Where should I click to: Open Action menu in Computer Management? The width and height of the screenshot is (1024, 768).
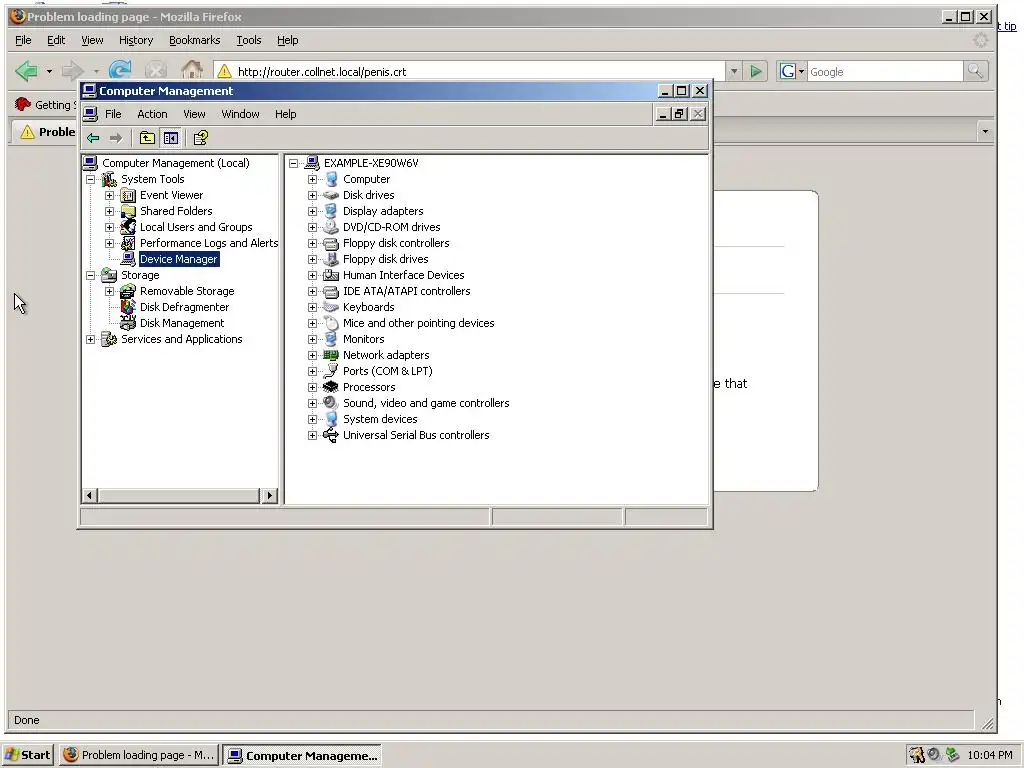pos(152,114)
